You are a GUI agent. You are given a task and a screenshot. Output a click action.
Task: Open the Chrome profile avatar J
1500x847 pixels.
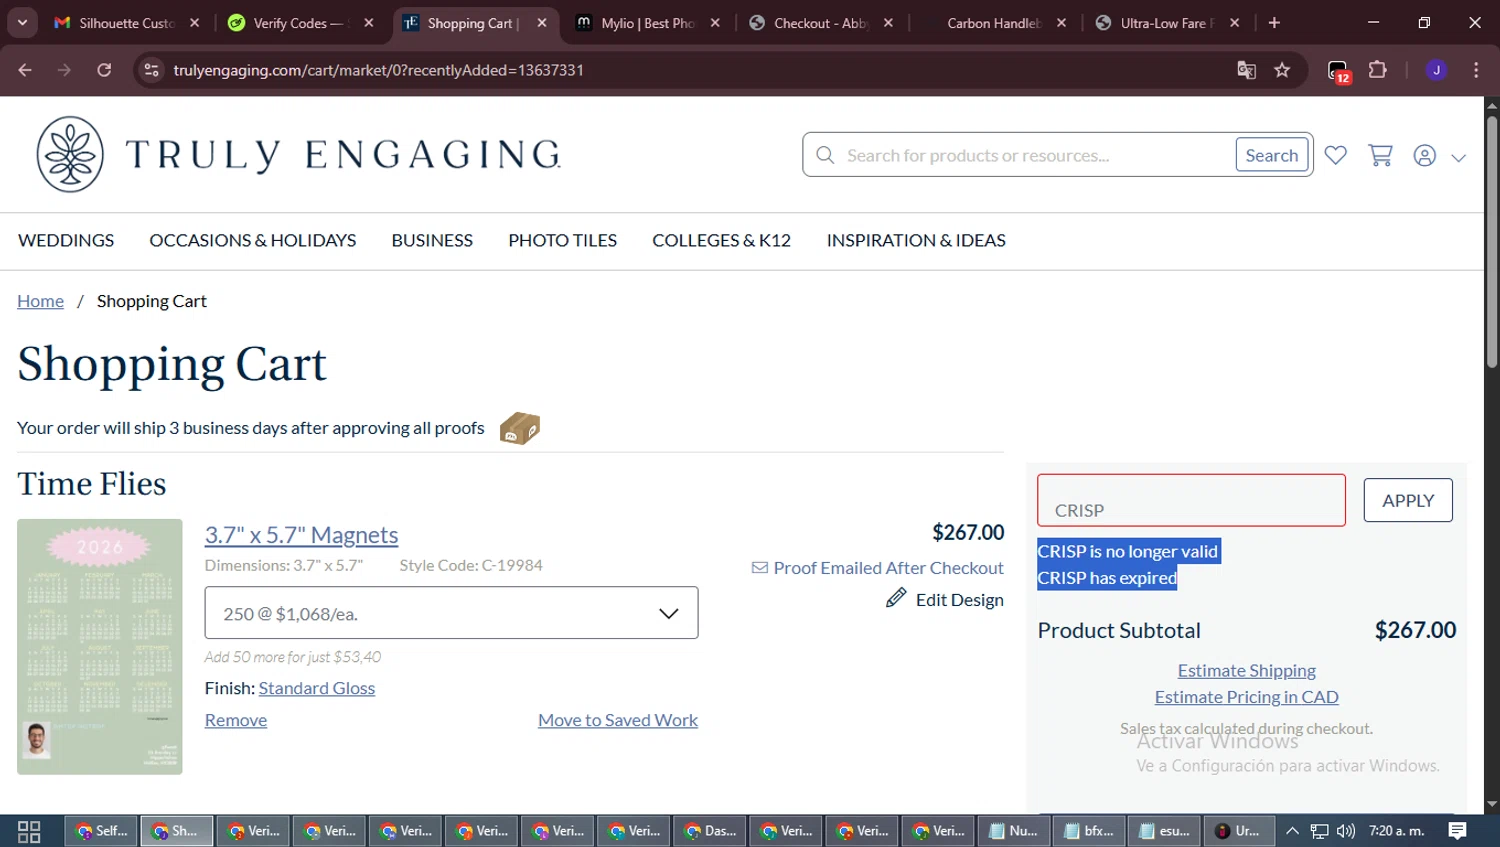point(1436,70)
